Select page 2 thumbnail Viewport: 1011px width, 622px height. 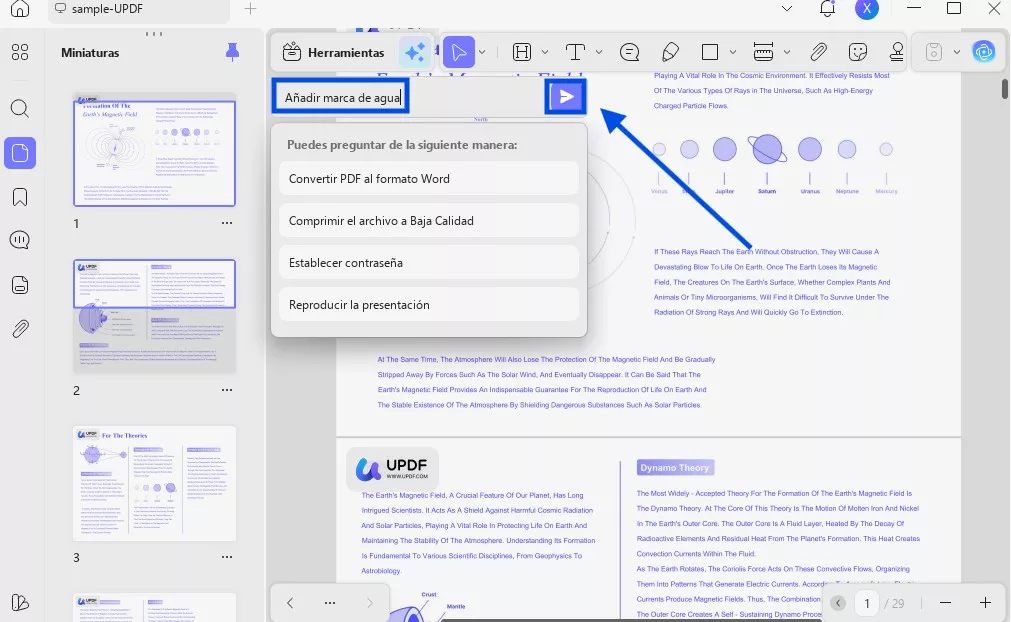coord(155,316)
